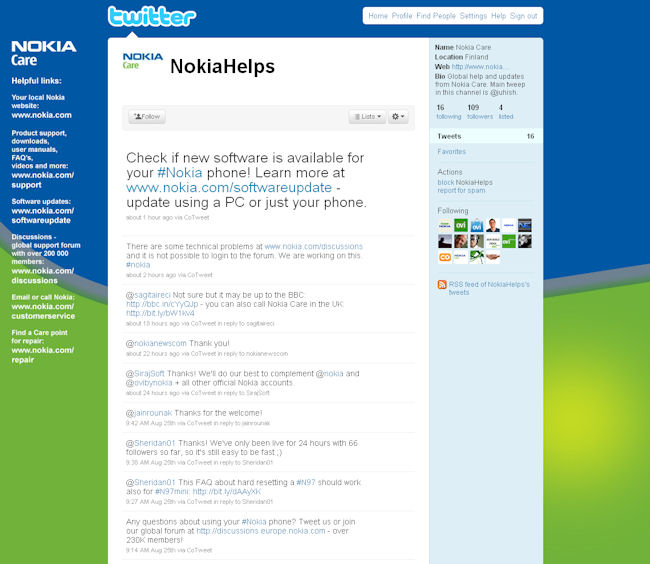Open @nokia mention in SirajSoft reply
Screen dimensions: 650x564
click(x=330, y=374)
